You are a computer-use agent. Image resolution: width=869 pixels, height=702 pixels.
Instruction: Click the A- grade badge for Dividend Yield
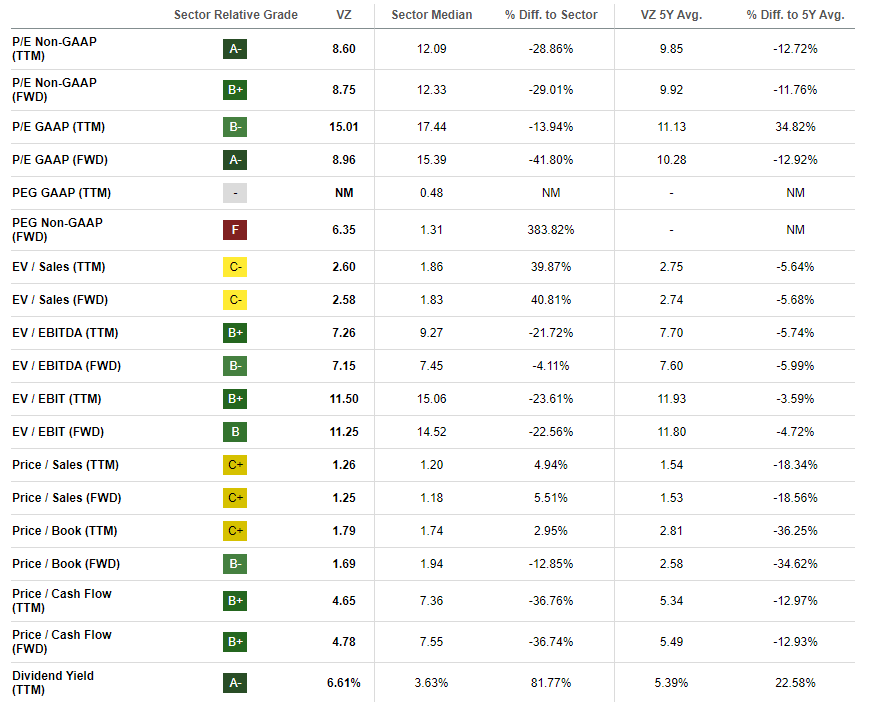point(235,683)
